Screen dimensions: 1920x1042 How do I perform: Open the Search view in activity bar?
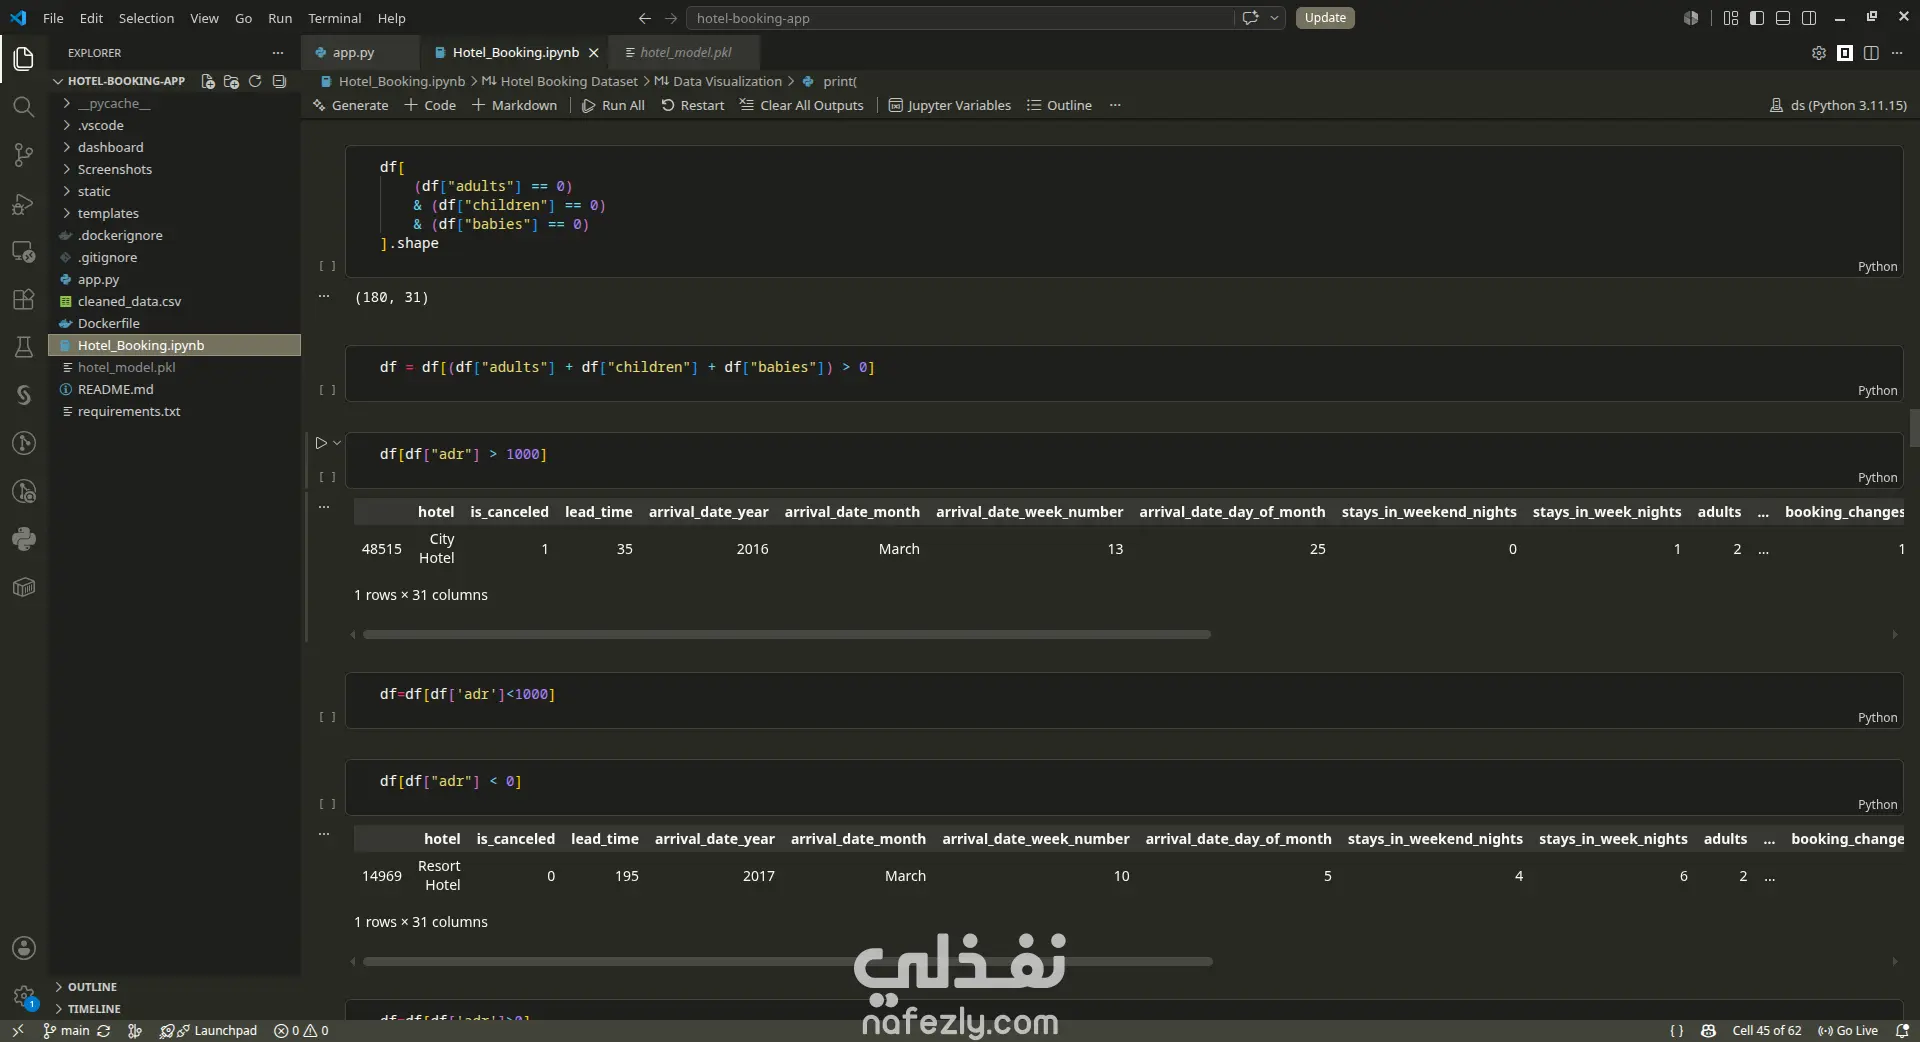(x=24, y=106)
